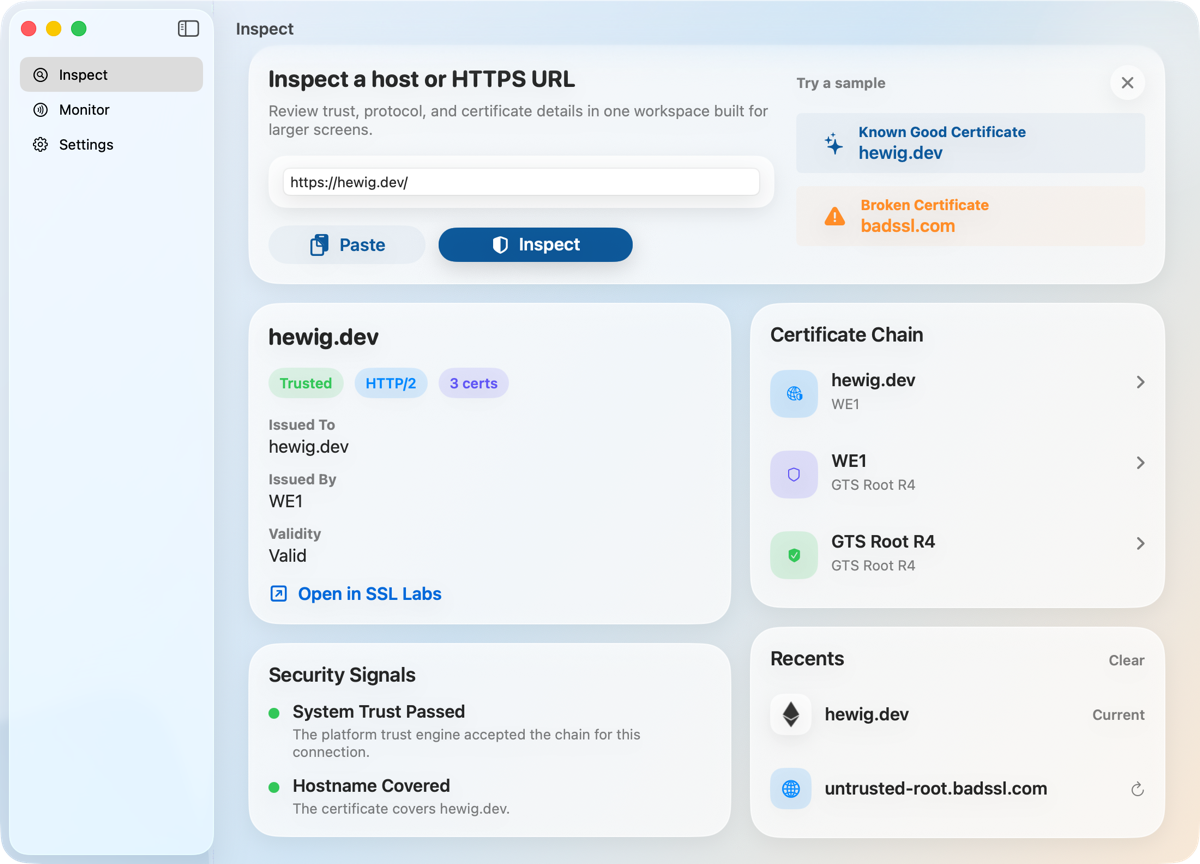
Task: Click the HTTP/2 protocol badge
Action: pyautogui.click(x=391, y=383)
